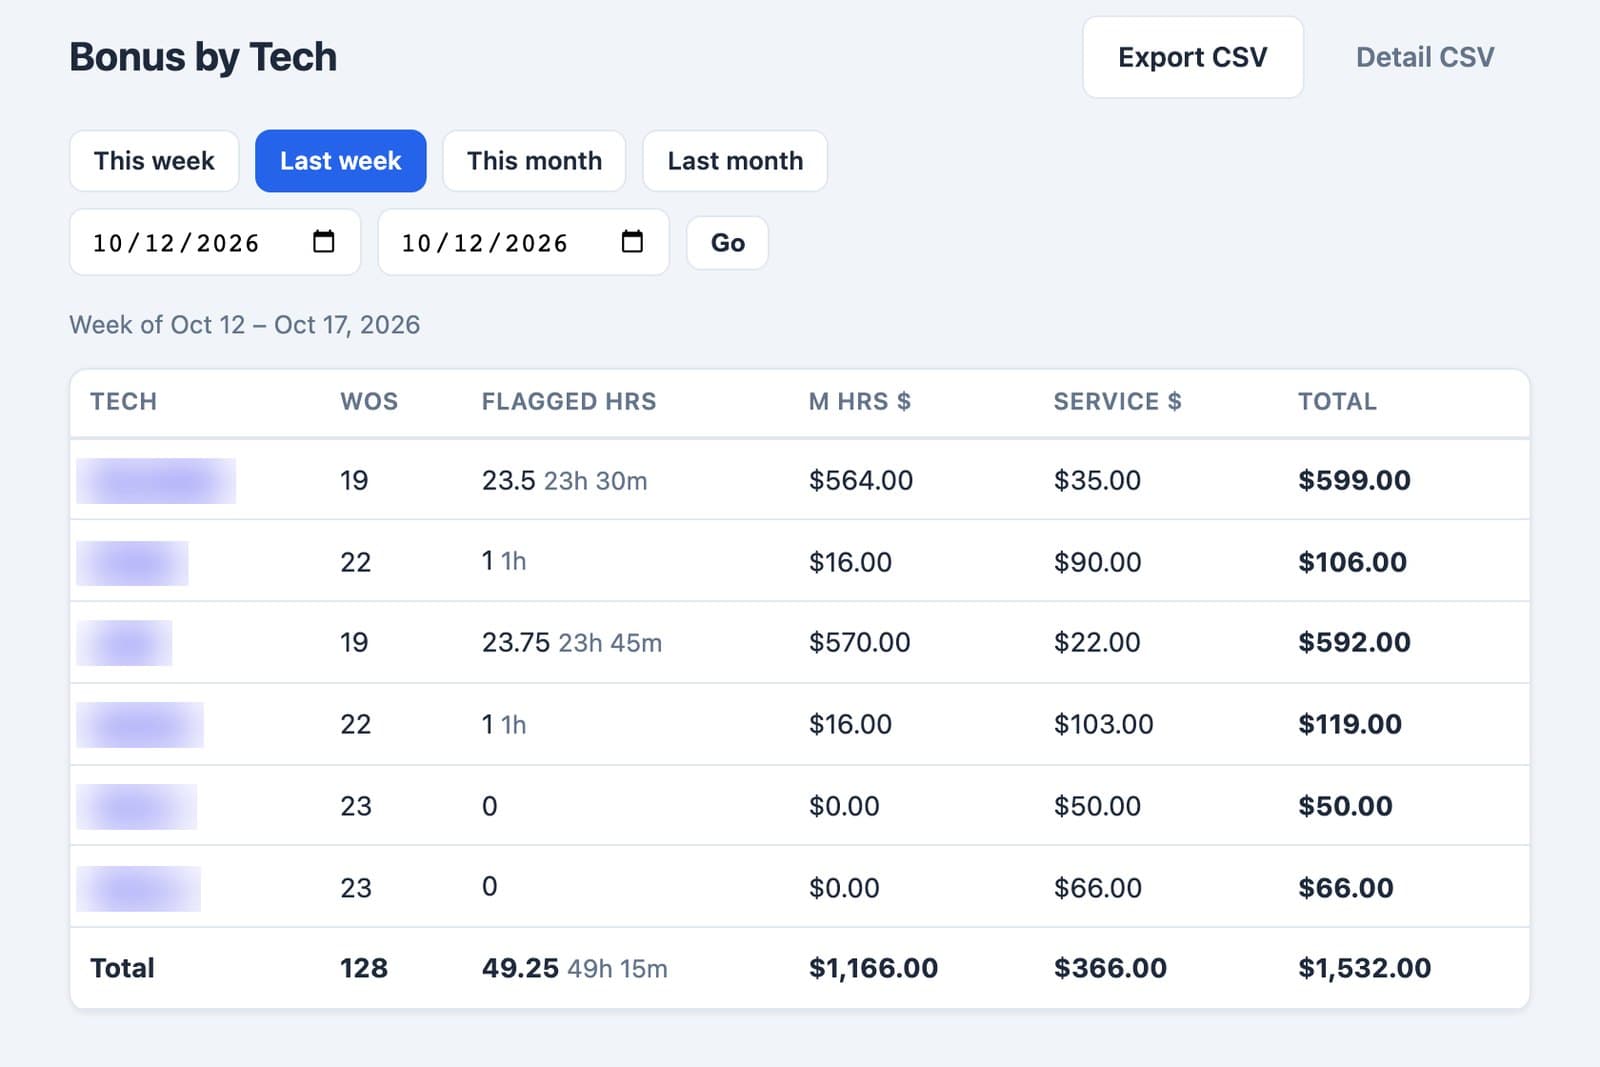
Task: Click the $570.00 M HRS value
Action: pos(860,643)
